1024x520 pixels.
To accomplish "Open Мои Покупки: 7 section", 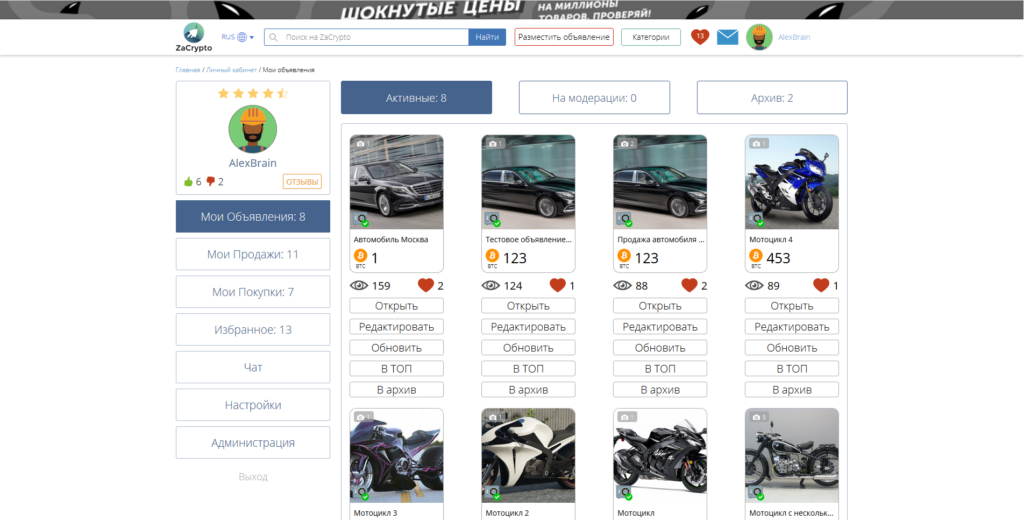I will pyautogui.click(x=253, y=292).
